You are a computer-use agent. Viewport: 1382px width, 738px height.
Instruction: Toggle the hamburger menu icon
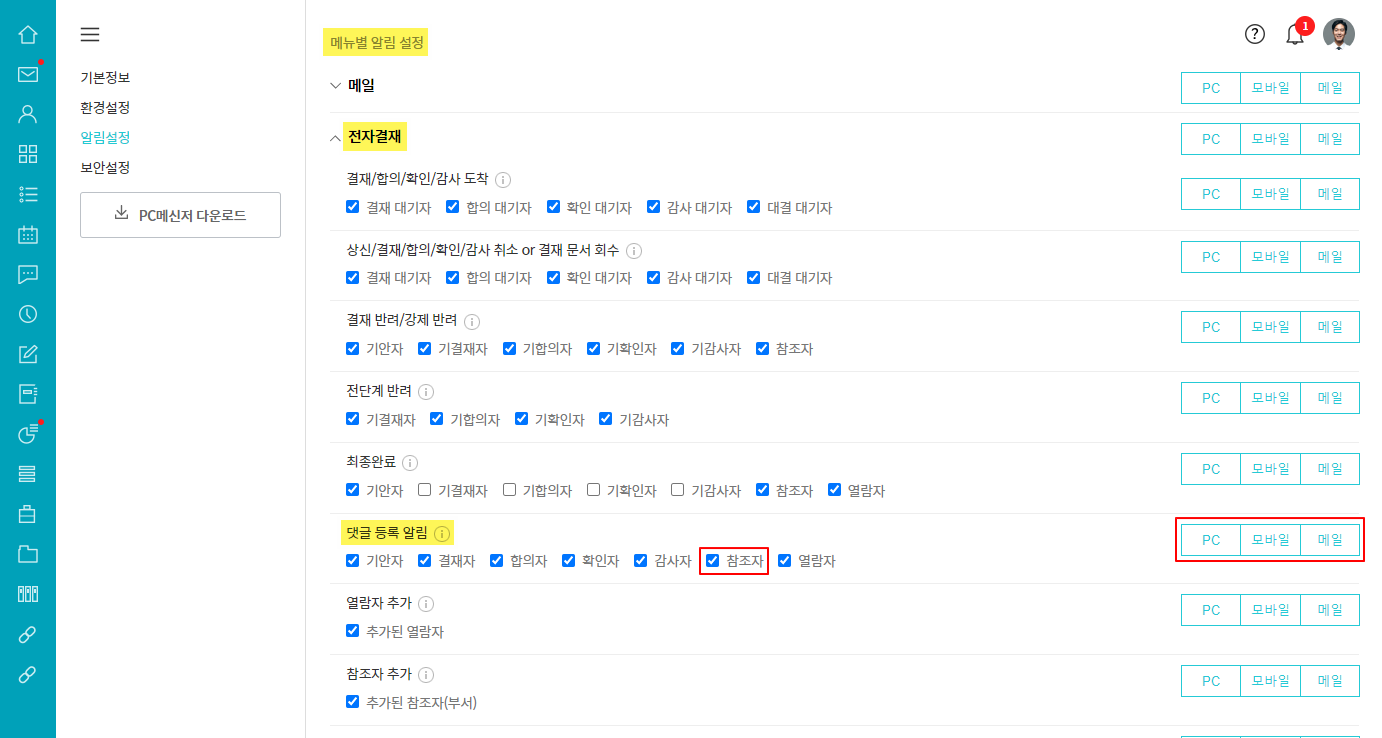pos(90,35)
